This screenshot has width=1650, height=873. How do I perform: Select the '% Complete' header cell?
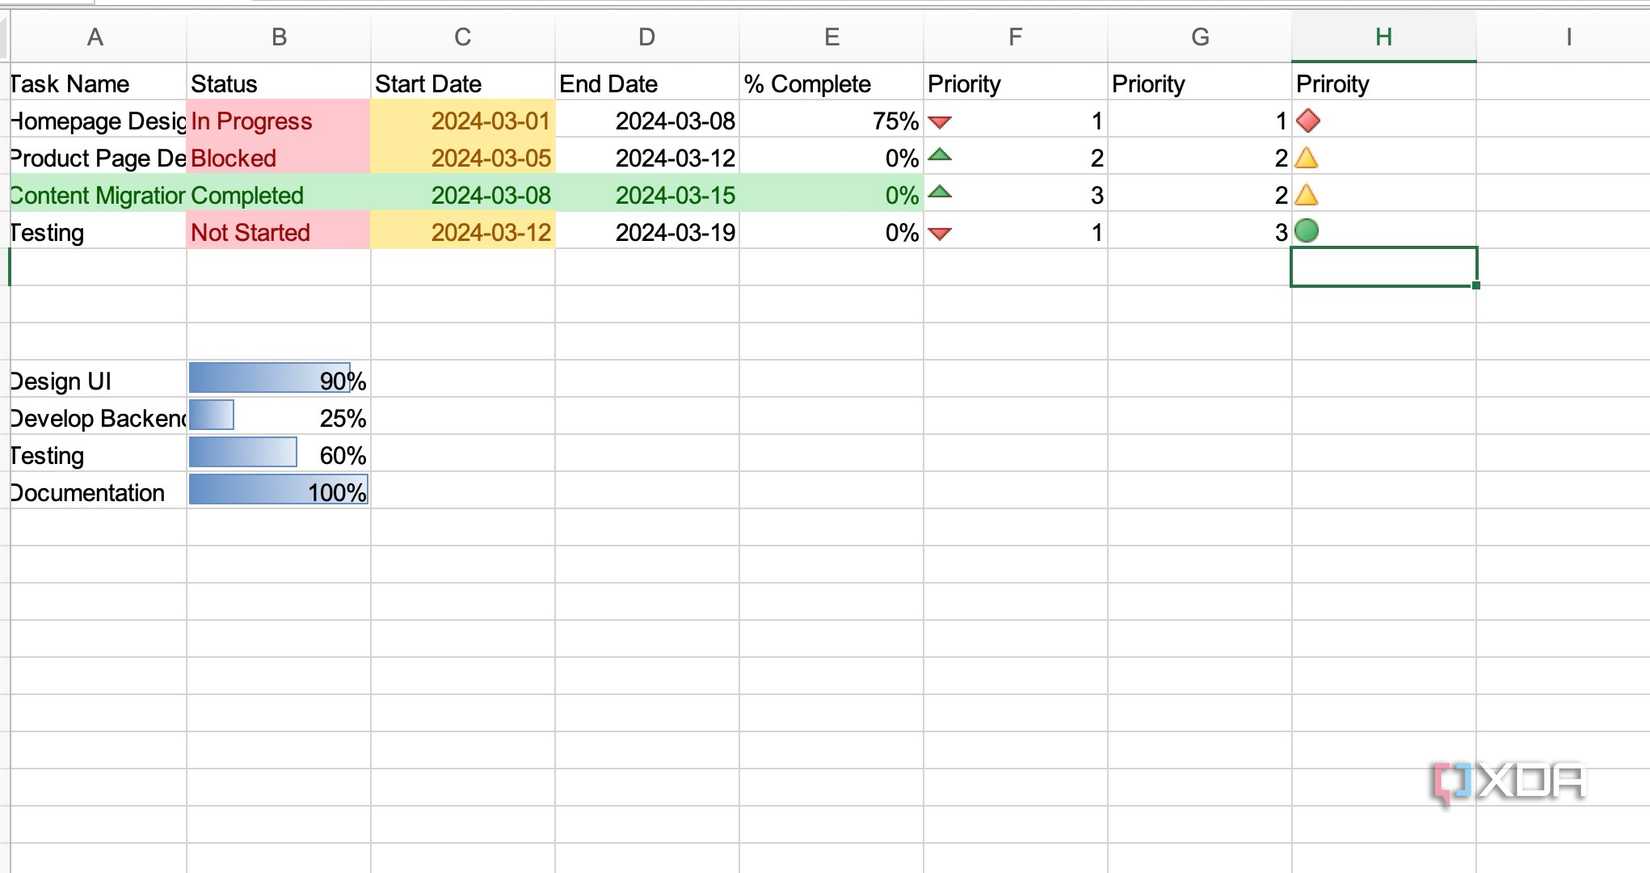click(831, 84)
